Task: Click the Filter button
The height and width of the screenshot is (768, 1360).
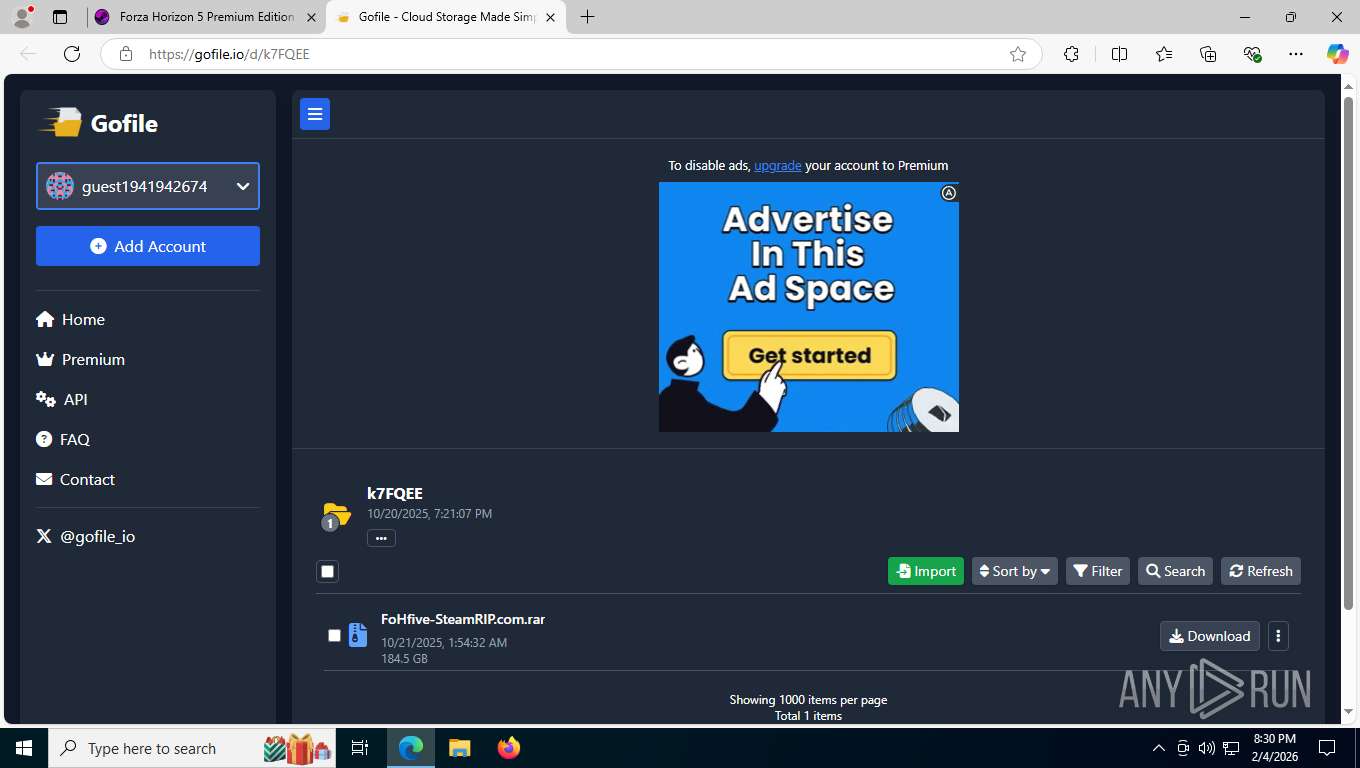Action: (1098, 571)
